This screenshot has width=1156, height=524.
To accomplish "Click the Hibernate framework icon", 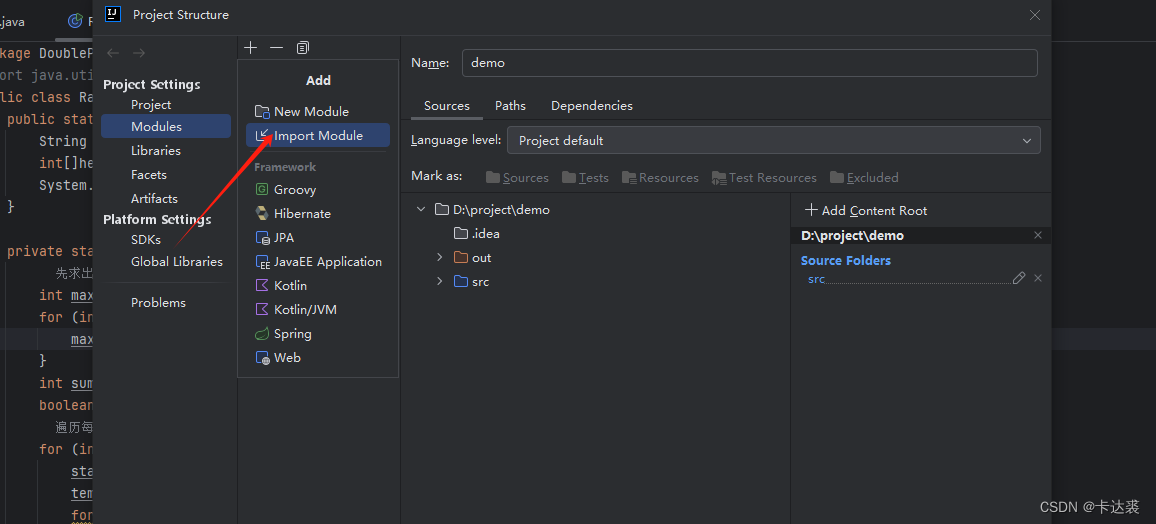I will pyautogui.click(x=262, y=214).
